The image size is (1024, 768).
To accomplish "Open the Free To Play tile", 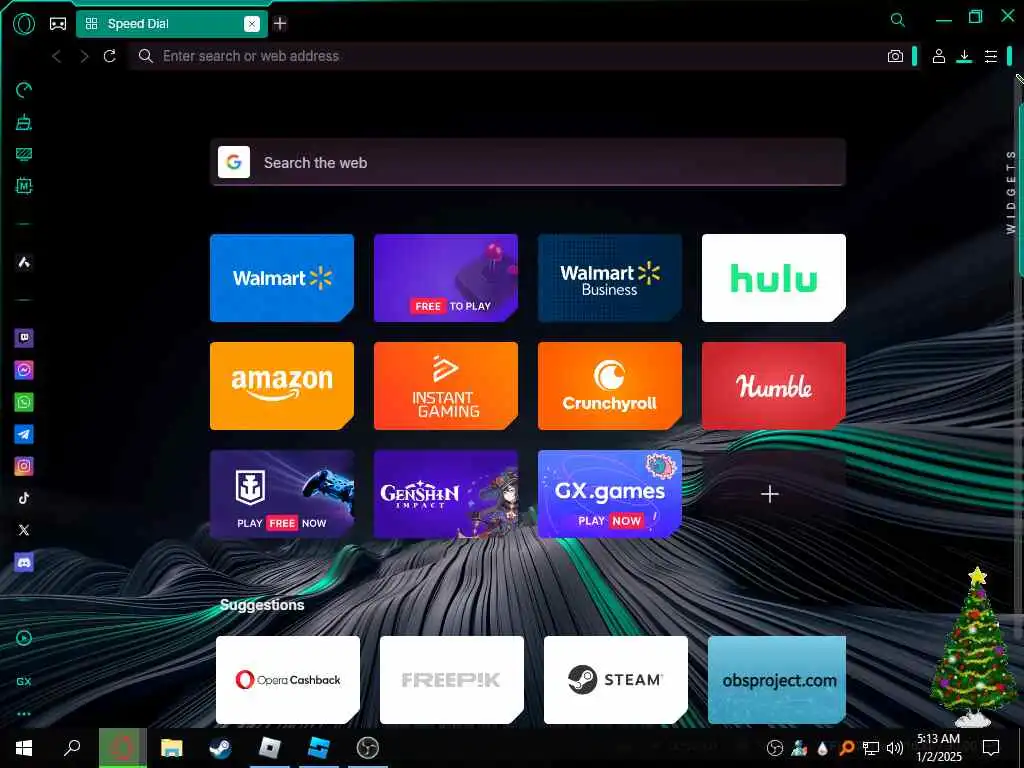I will pyautogui.click(x=445, y=278).
